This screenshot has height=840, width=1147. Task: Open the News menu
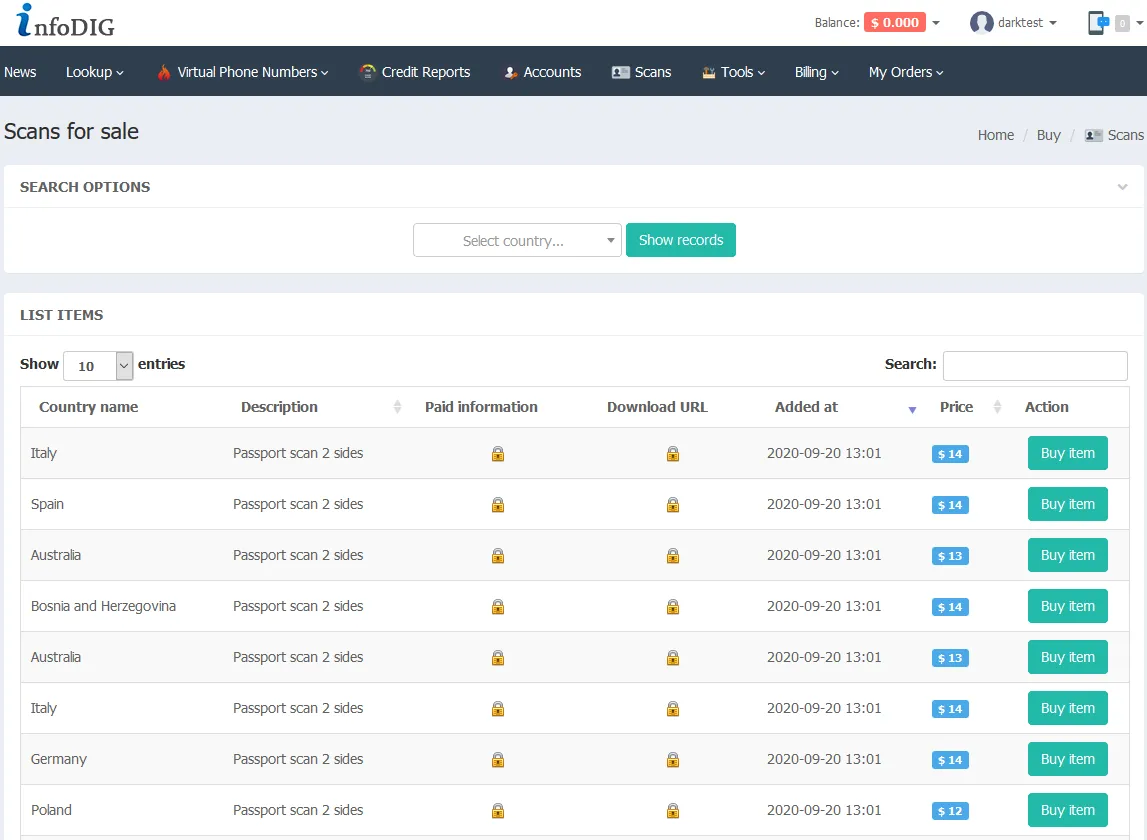pyautogui.click(x=20, y=72)
